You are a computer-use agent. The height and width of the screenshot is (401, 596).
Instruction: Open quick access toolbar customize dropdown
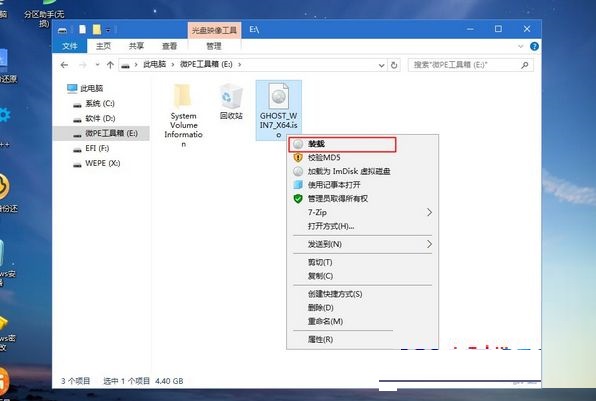point(108,30)
